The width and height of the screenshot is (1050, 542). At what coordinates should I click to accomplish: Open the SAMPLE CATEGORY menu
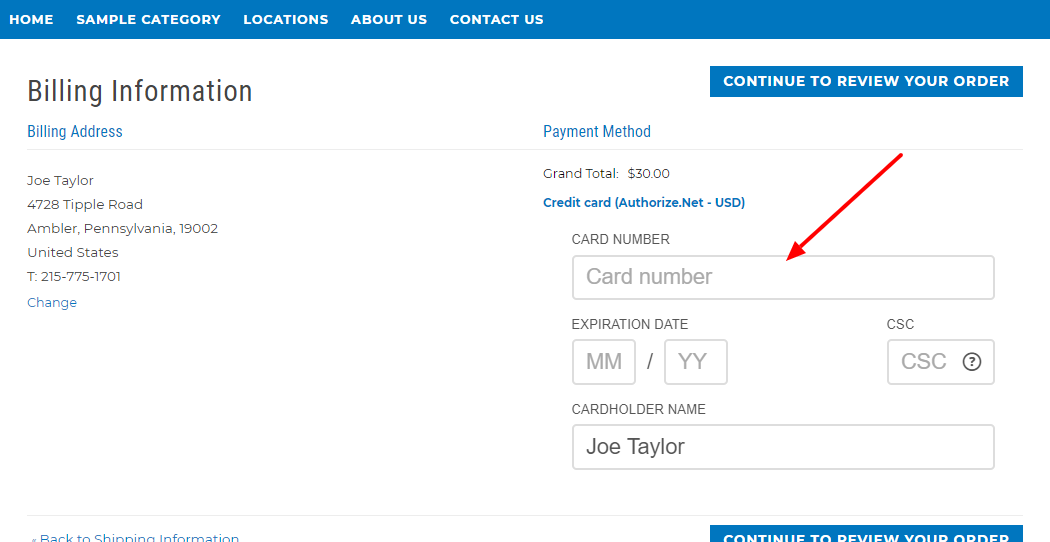click(148, 19)
